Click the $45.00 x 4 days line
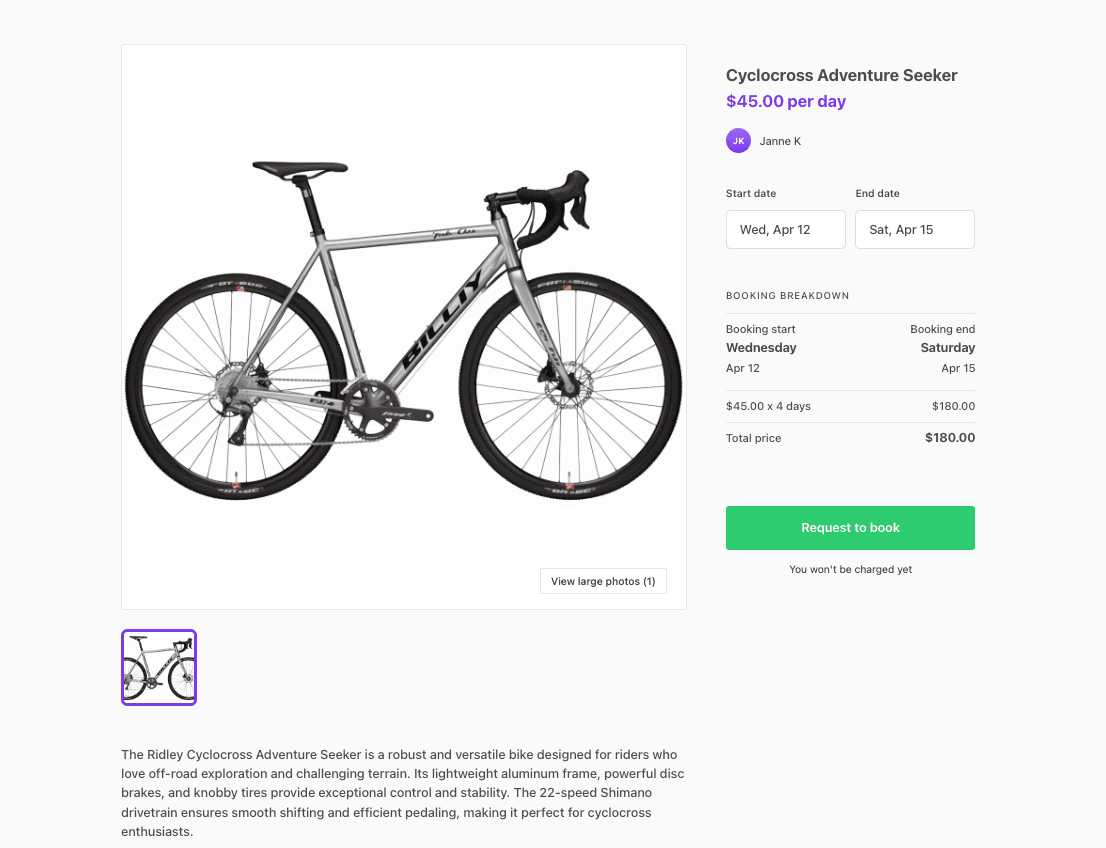 click(x=768, y=406)
